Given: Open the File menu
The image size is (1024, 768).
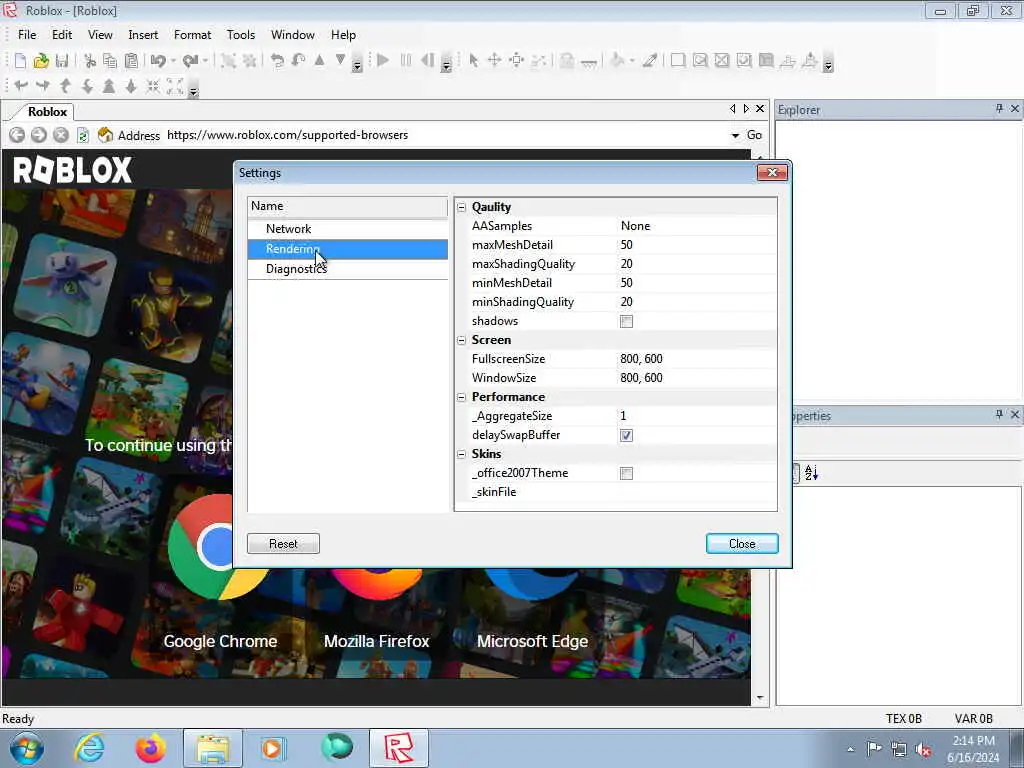Looking at the screenshot, I should [x=27, y=35].
